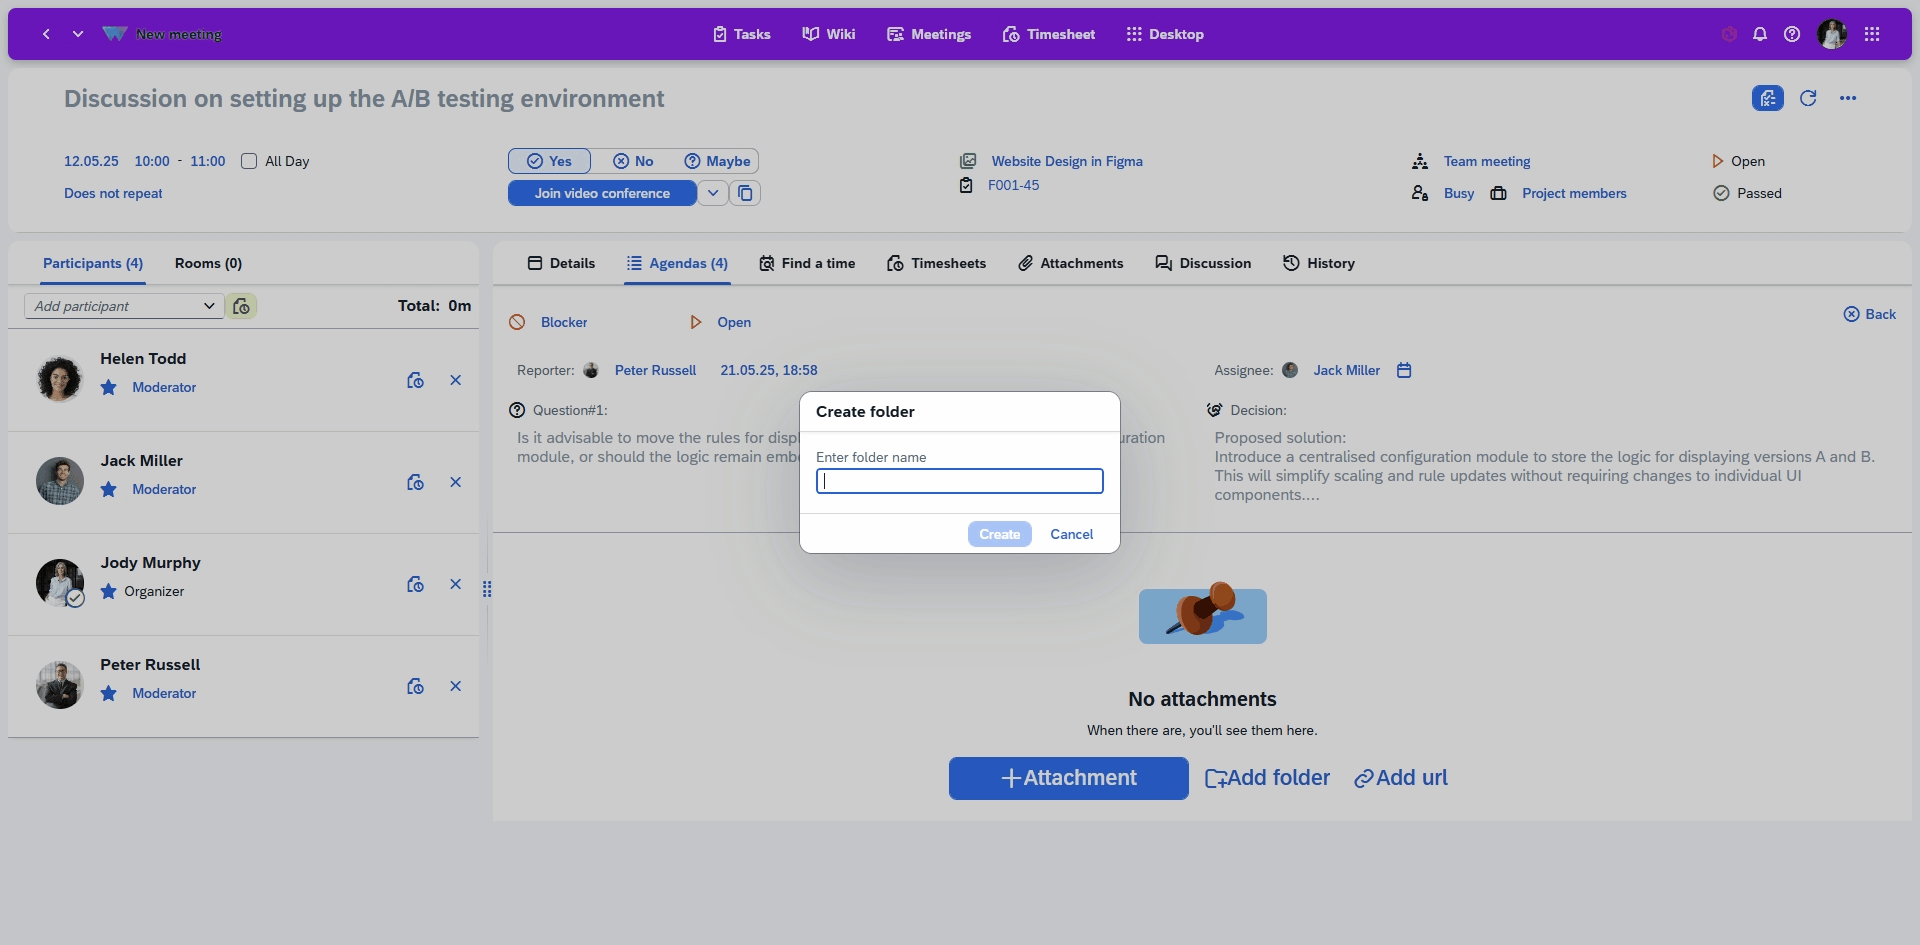Open the Rooms (0) tab
This screenshot has width=1920, height=945.
point(208,263)
